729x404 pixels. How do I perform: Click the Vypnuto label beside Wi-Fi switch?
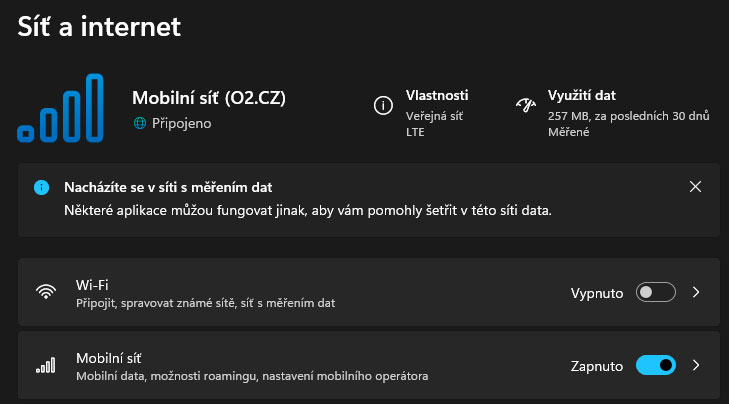597,293
